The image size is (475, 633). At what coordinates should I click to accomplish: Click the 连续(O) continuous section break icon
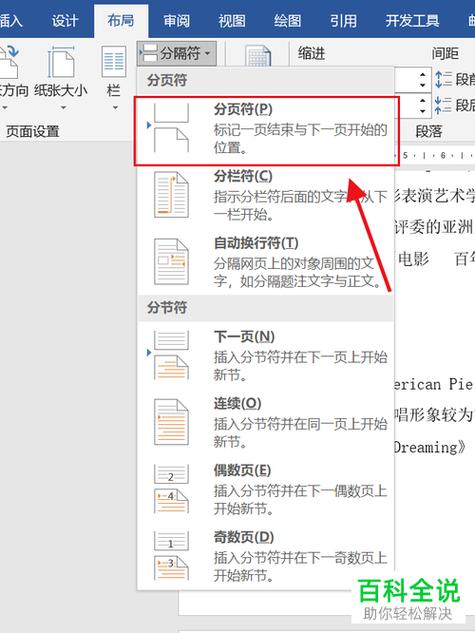pyautogui.click(x=171, y=422)
